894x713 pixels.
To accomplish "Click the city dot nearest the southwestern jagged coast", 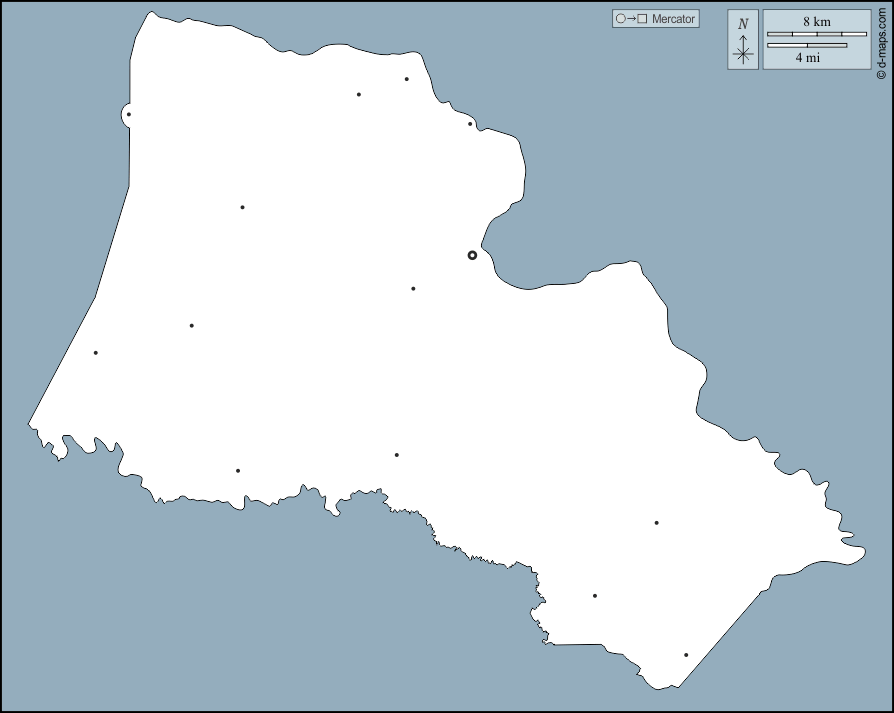I will [238, 470].
